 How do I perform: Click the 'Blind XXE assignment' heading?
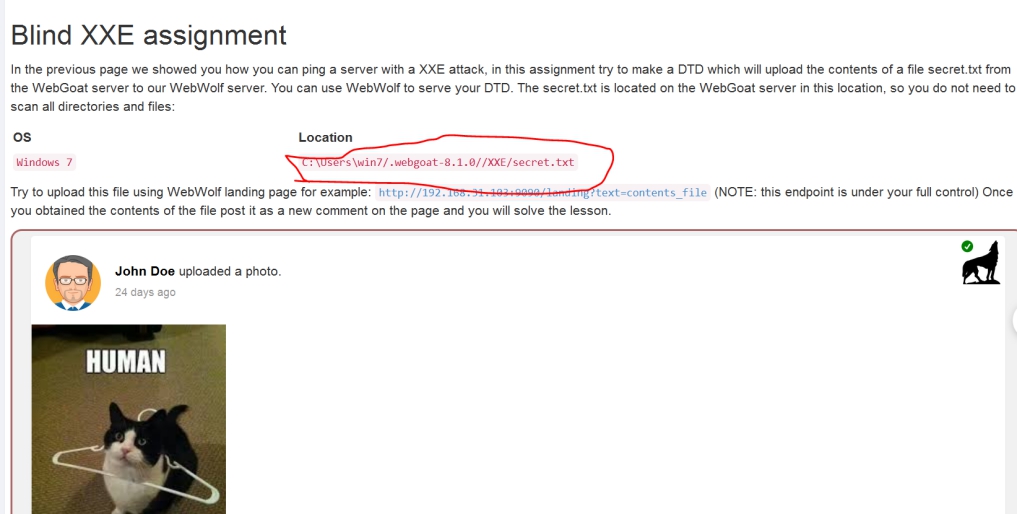coord(149,35)
